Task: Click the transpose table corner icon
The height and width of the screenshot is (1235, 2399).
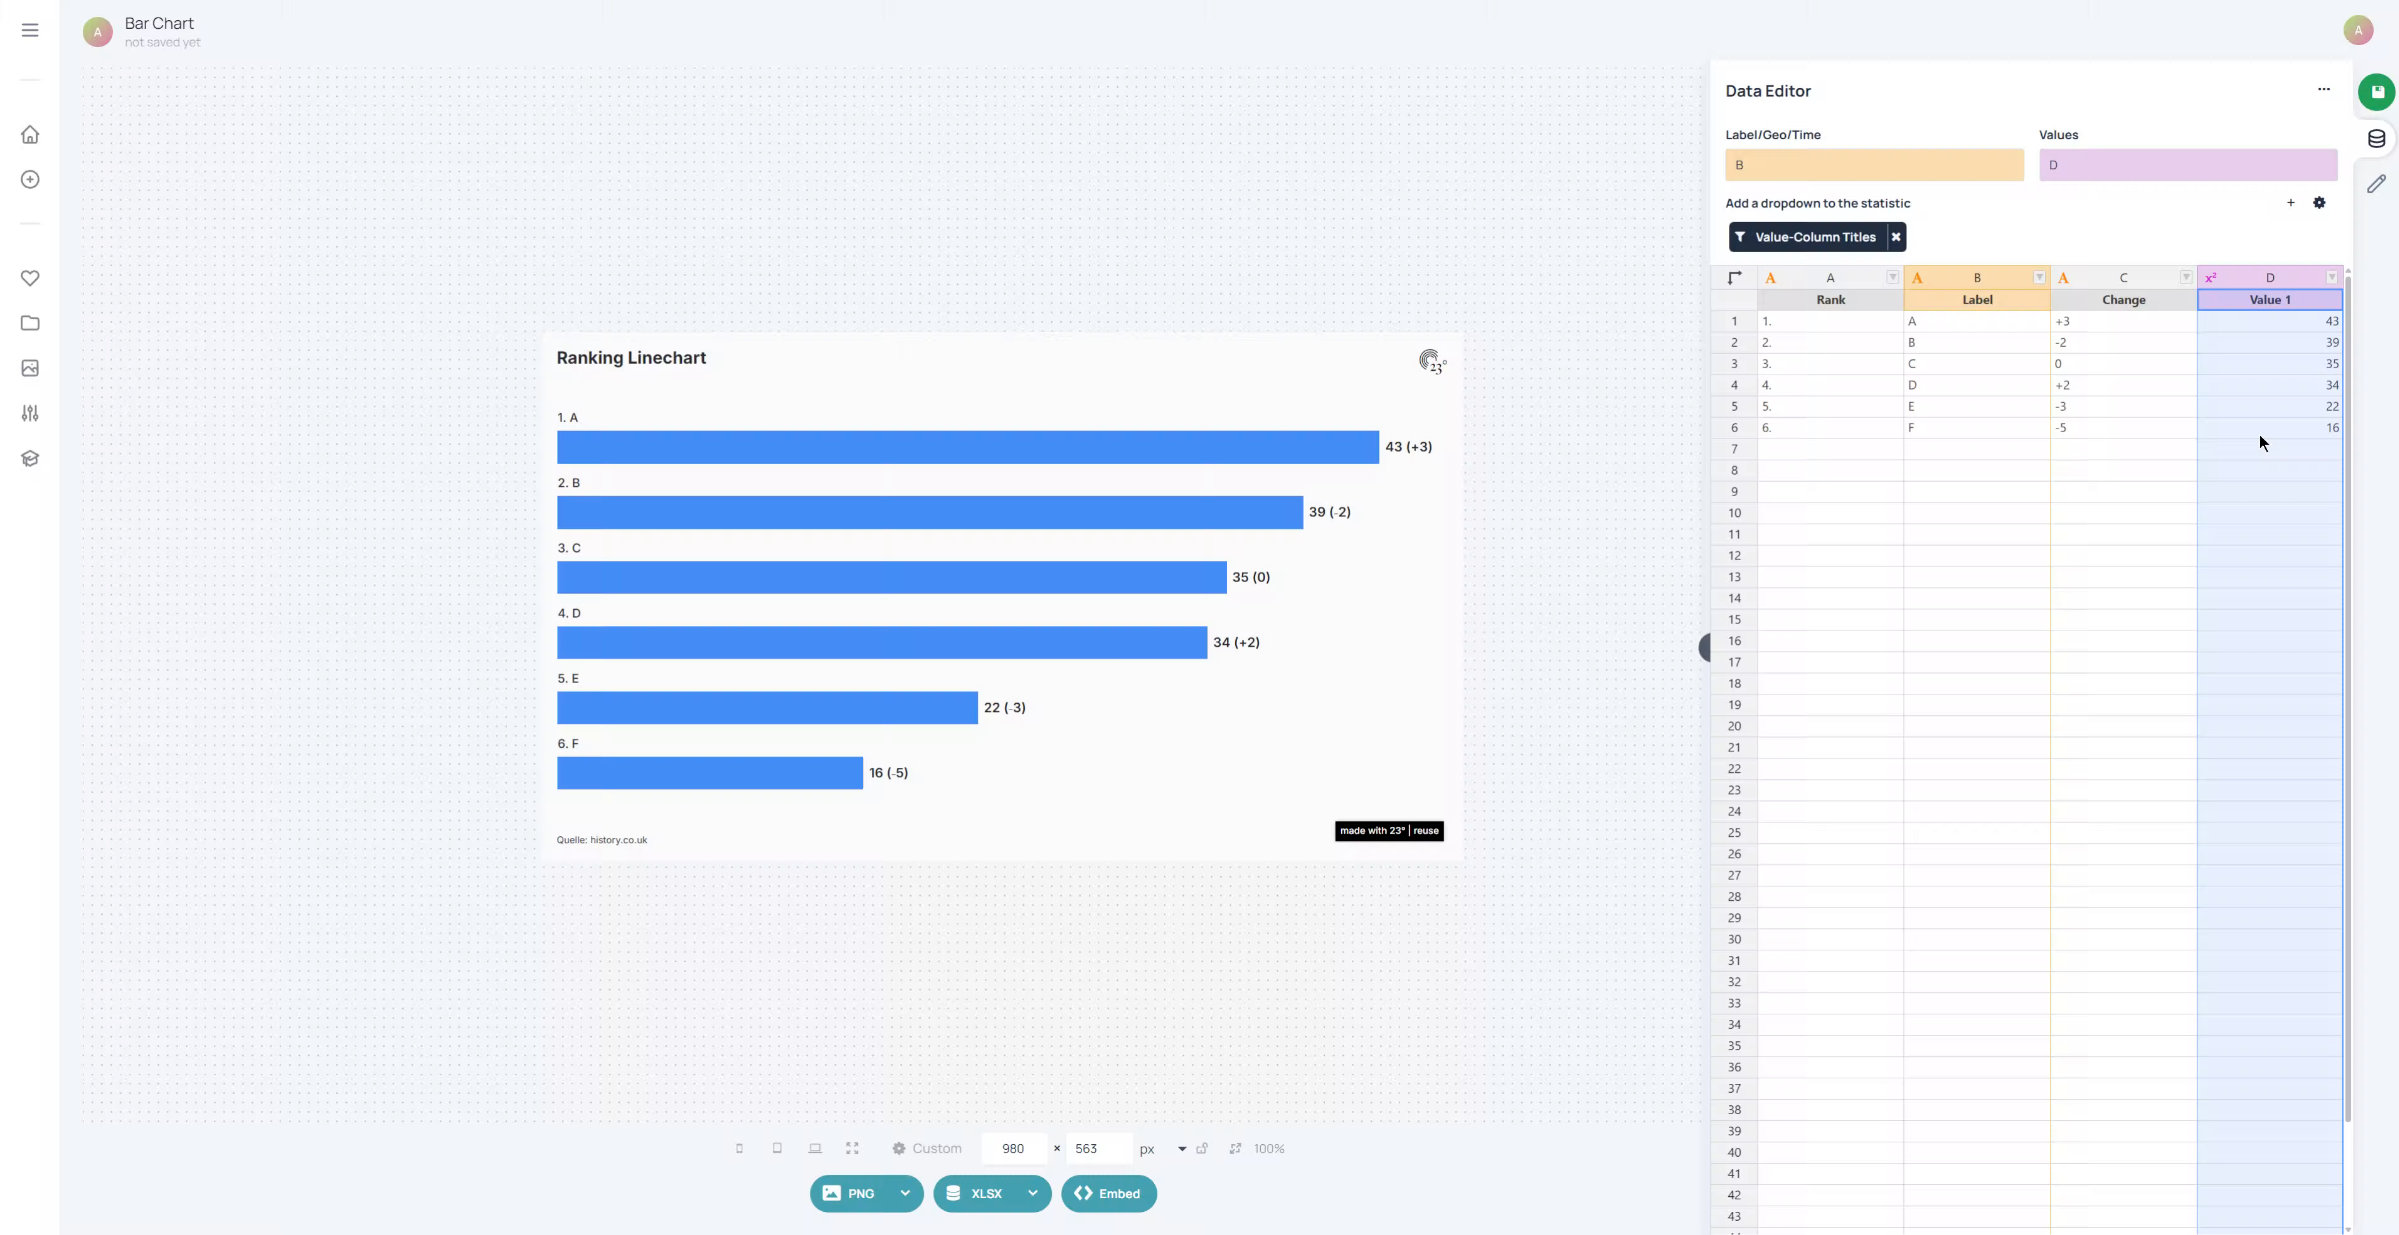Action: [1734, 278]
